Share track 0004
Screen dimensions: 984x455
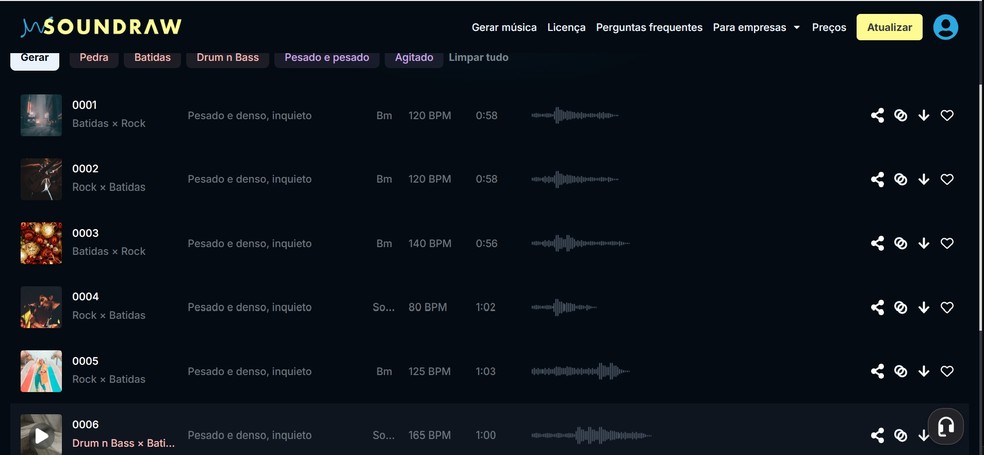[x=877, y=308]
